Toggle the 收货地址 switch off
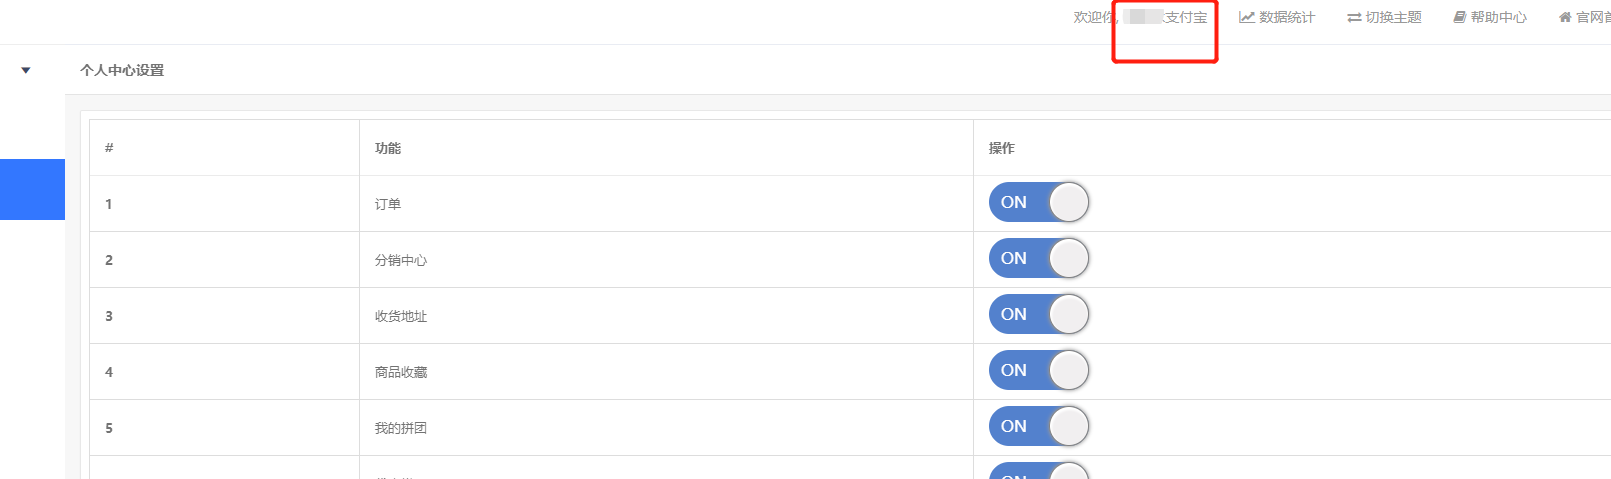The height and width of the screenshot is (479, 1611). (1038, 314)
